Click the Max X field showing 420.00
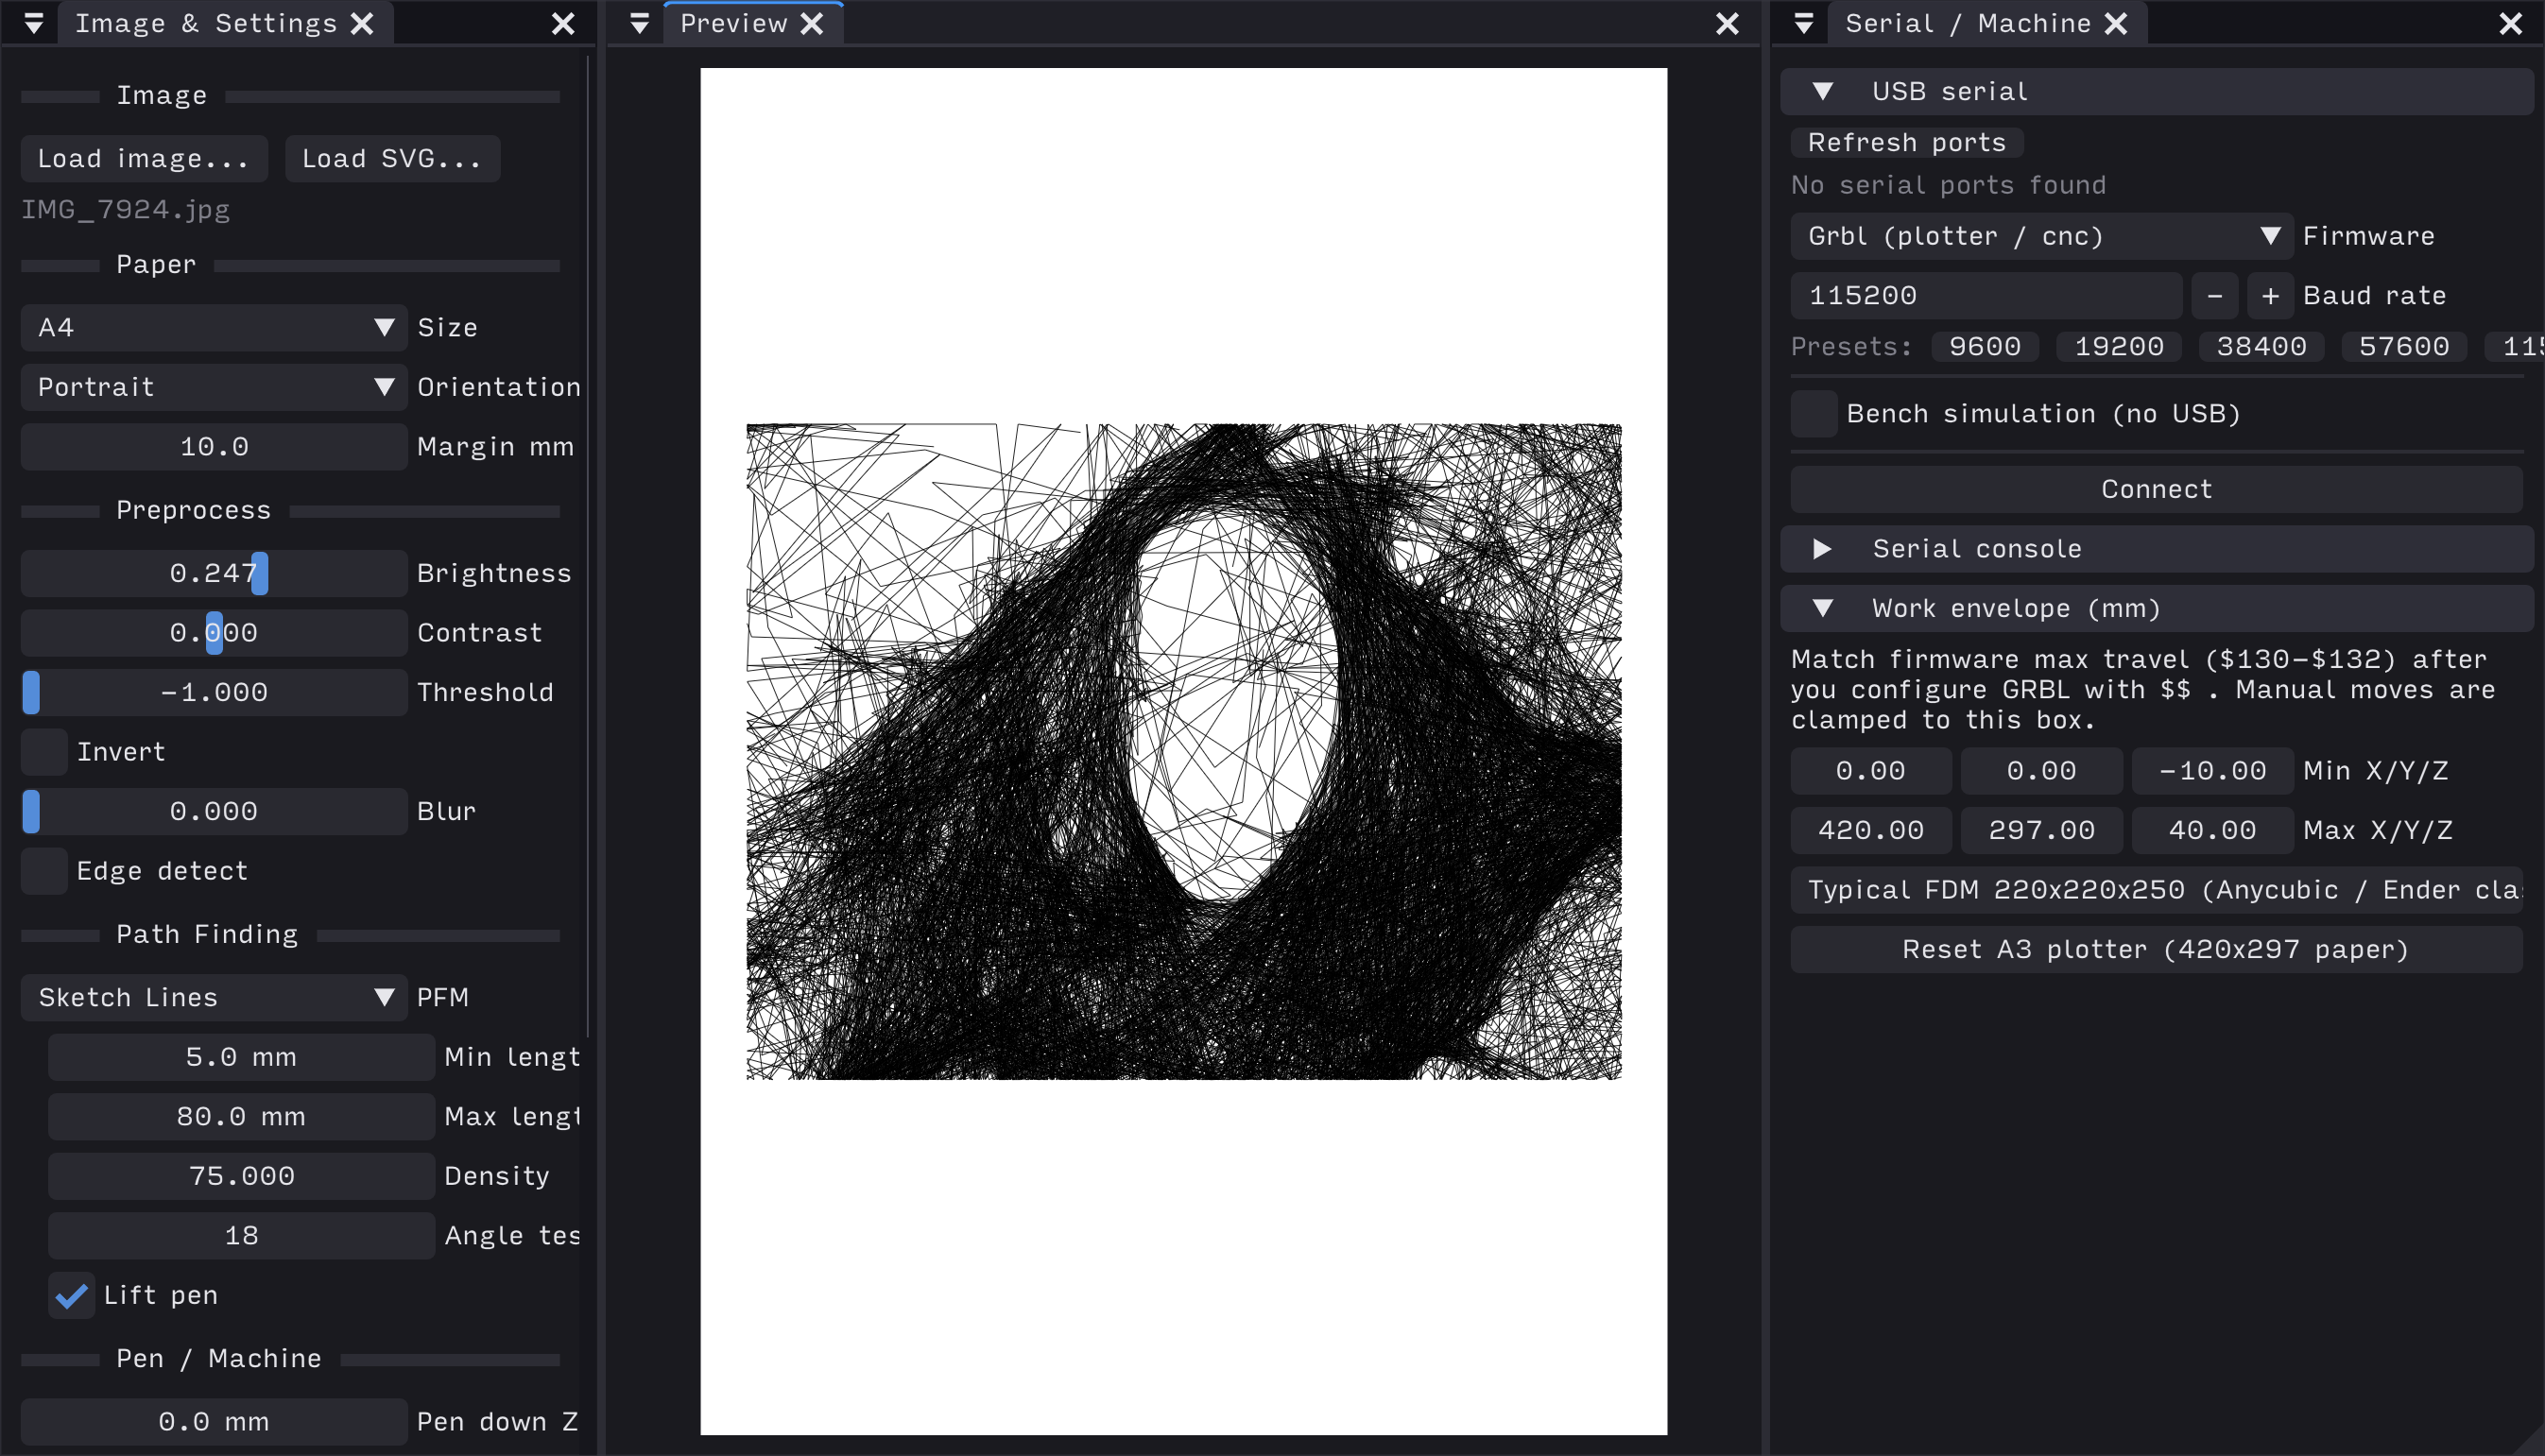The width and height of the screenshot is (2545, 1456). click(1871, 830)
